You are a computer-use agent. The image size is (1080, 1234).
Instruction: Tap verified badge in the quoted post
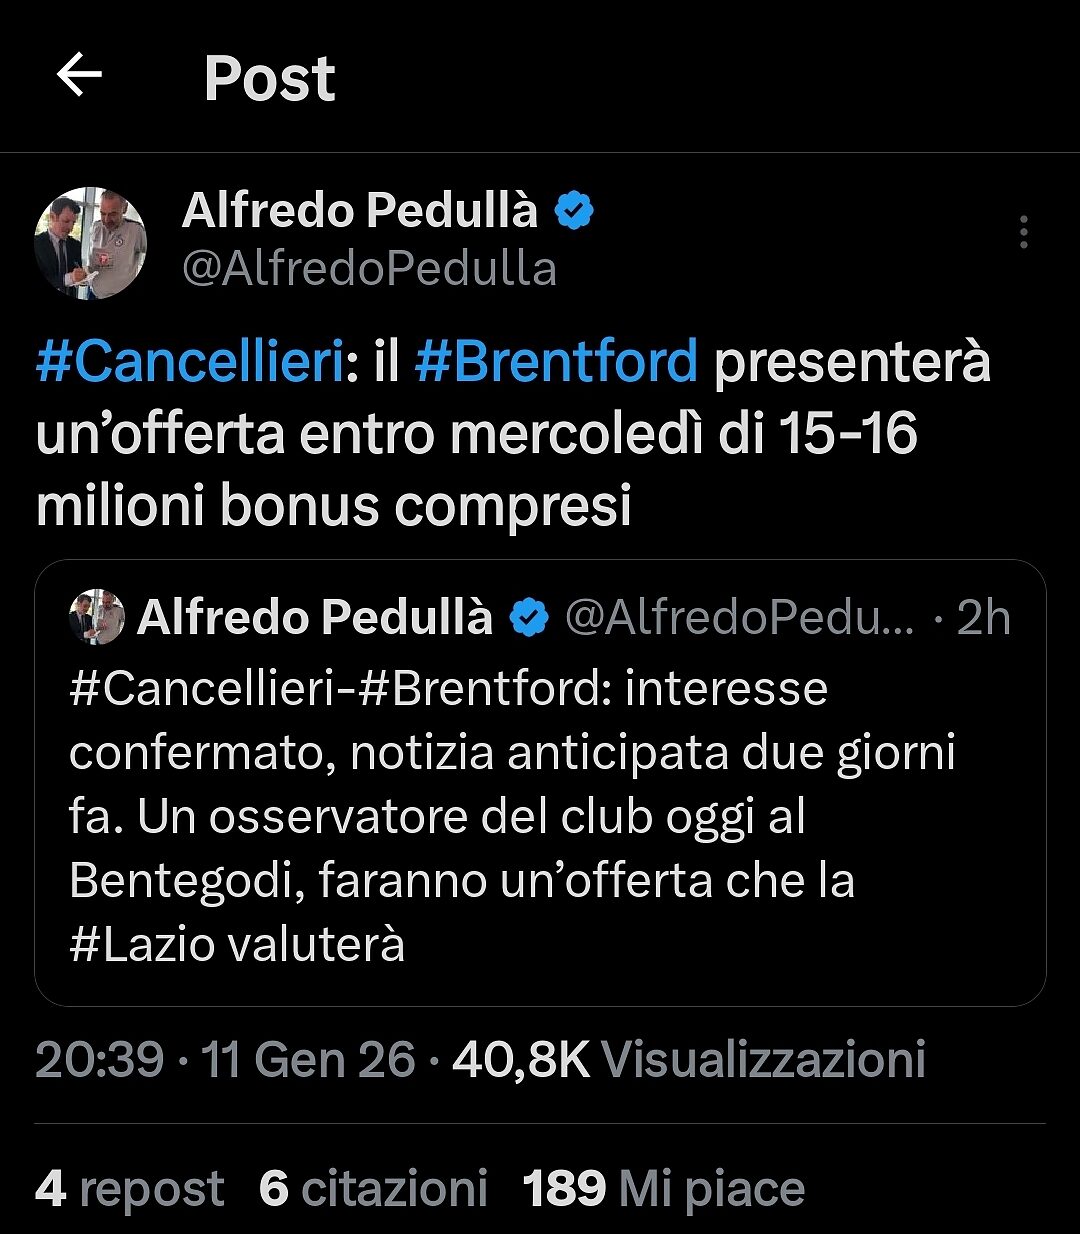click(530, 618)
